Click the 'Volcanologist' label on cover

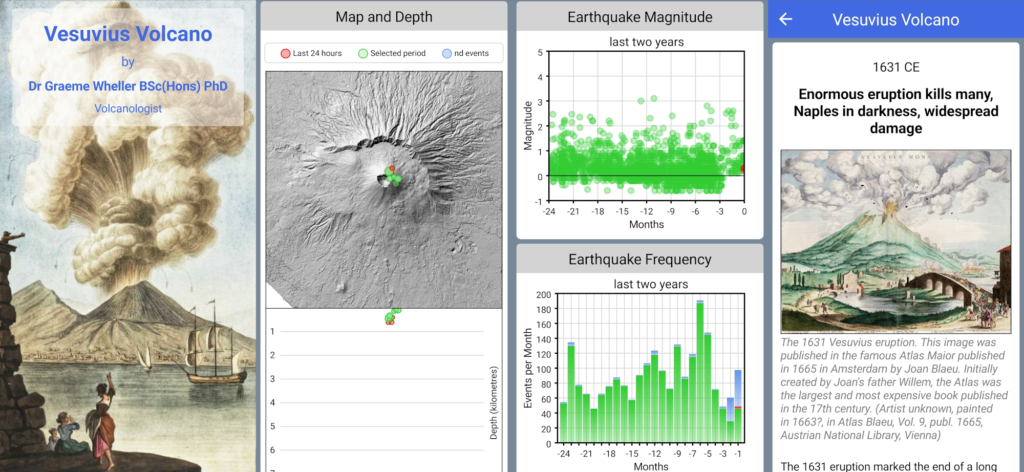coord(128,108)
